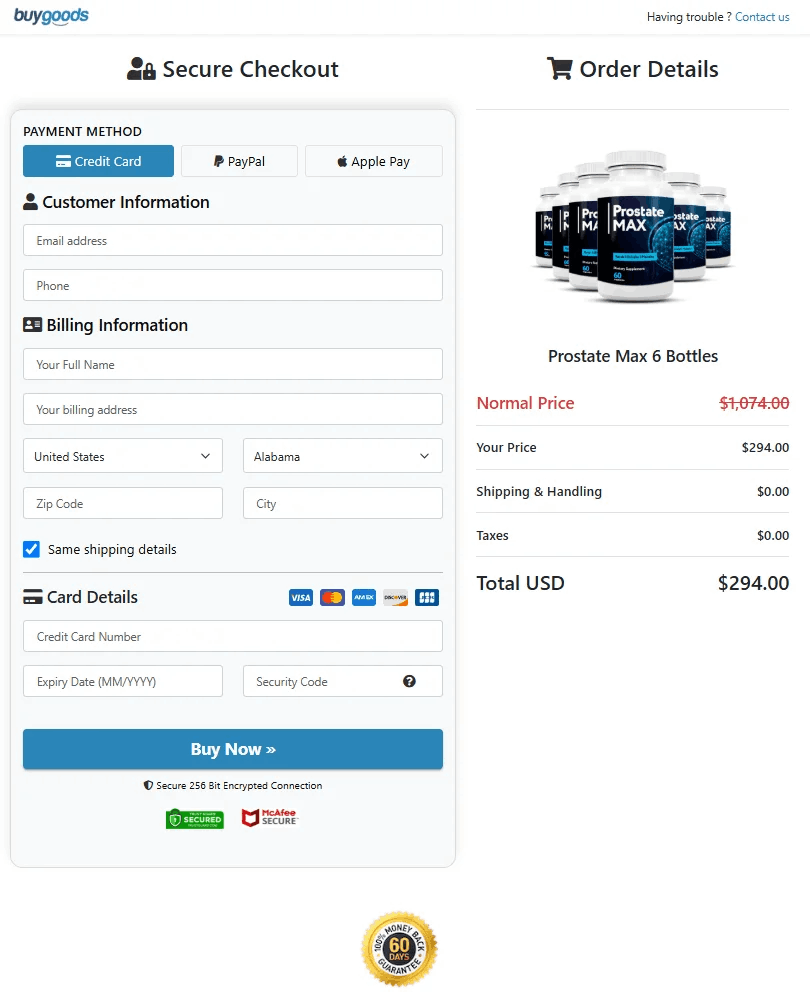Image resolution: width=810 pixels, height=992 pixels.
Task: Open the United States country dropdown
Action: [123, 456]
